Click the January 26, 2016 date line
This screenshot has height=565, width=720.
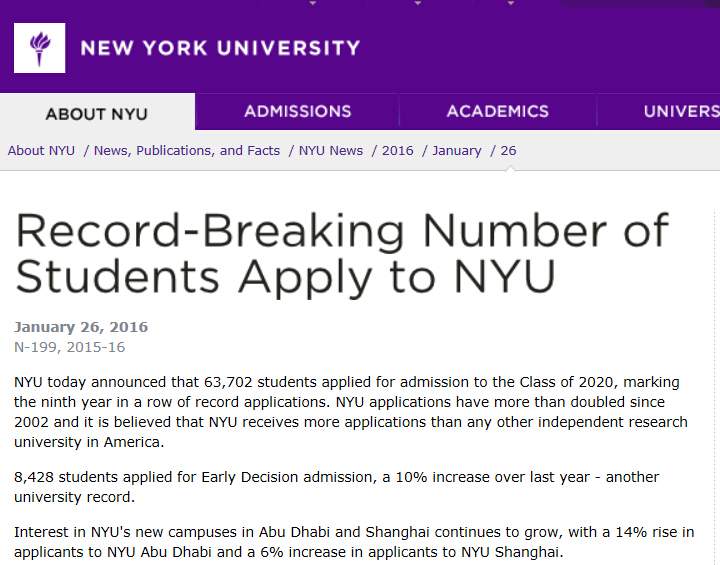tap(81, 327)
